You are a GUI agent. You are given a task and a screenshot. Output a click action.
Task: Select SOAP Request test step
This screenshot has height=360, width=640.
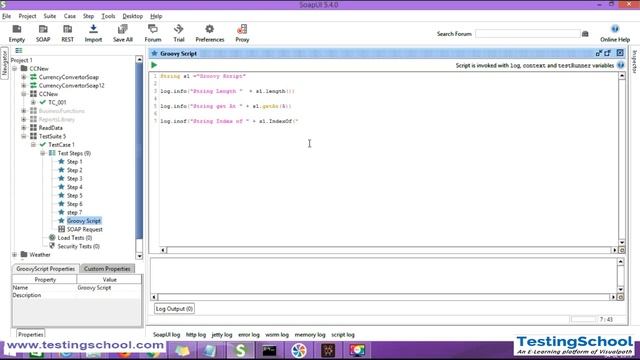pyautogui.click(x=84, y=229)
